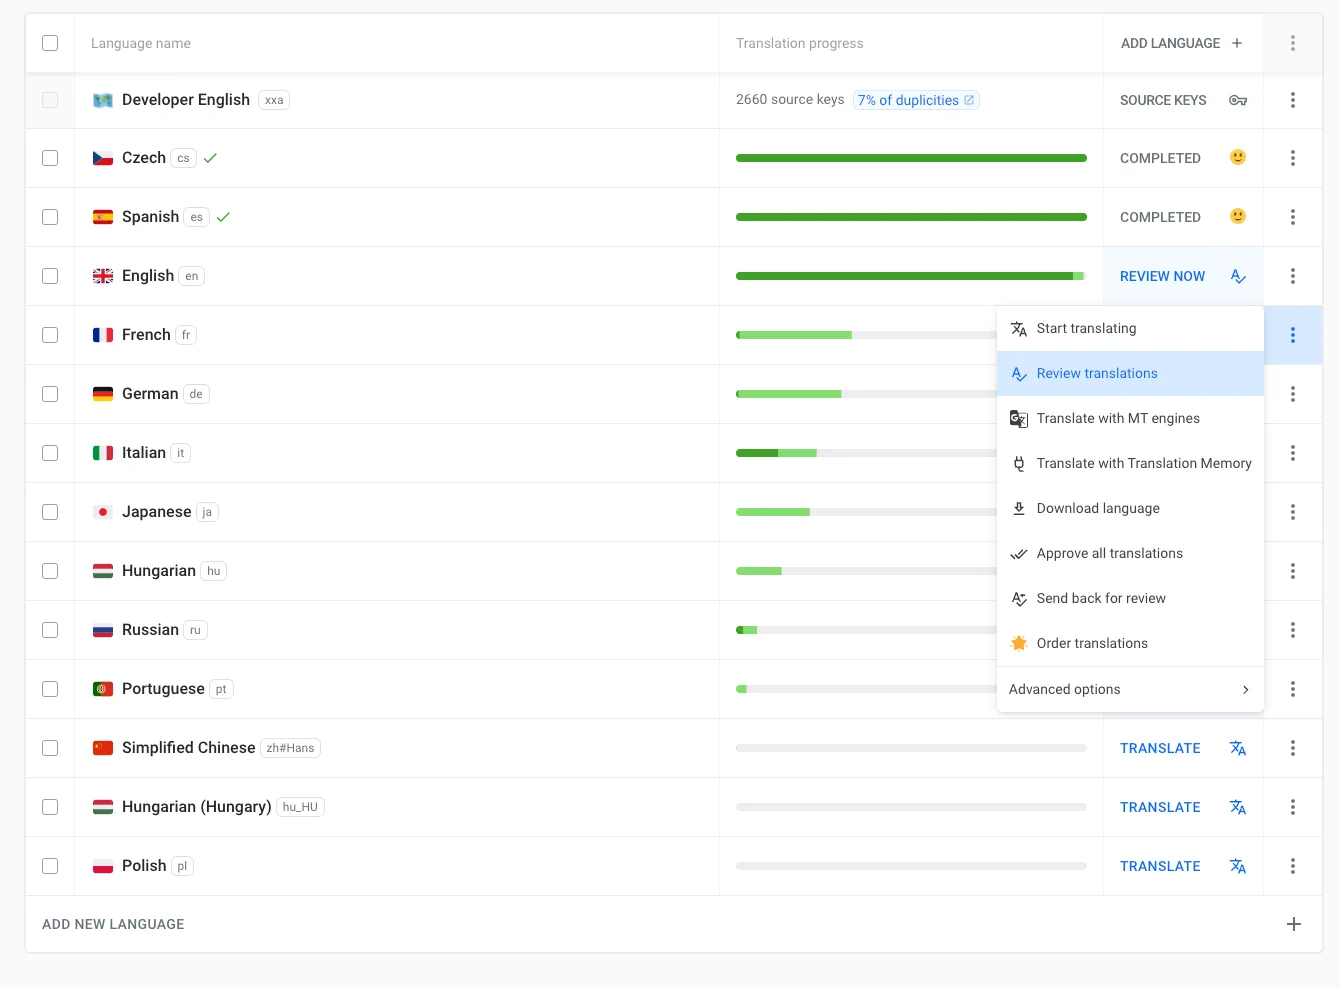This screenshot has height=988, width=1340.
Task: Open the three-dot menu in table header
Action: tap(1292, 43)
